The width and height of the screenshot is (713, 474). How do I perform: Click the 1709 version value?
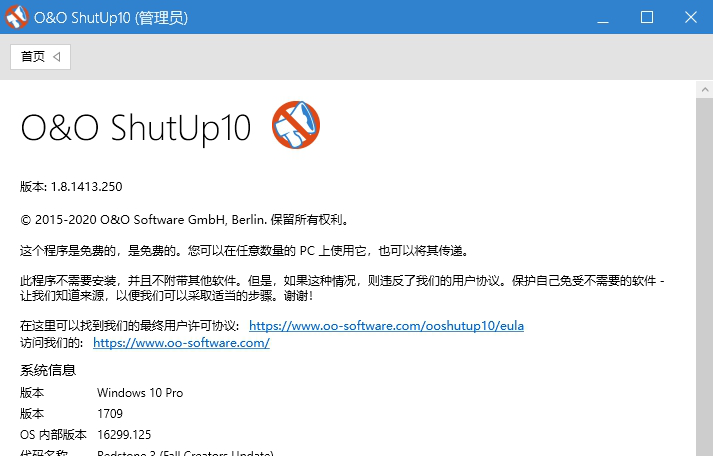pos(110,413)
